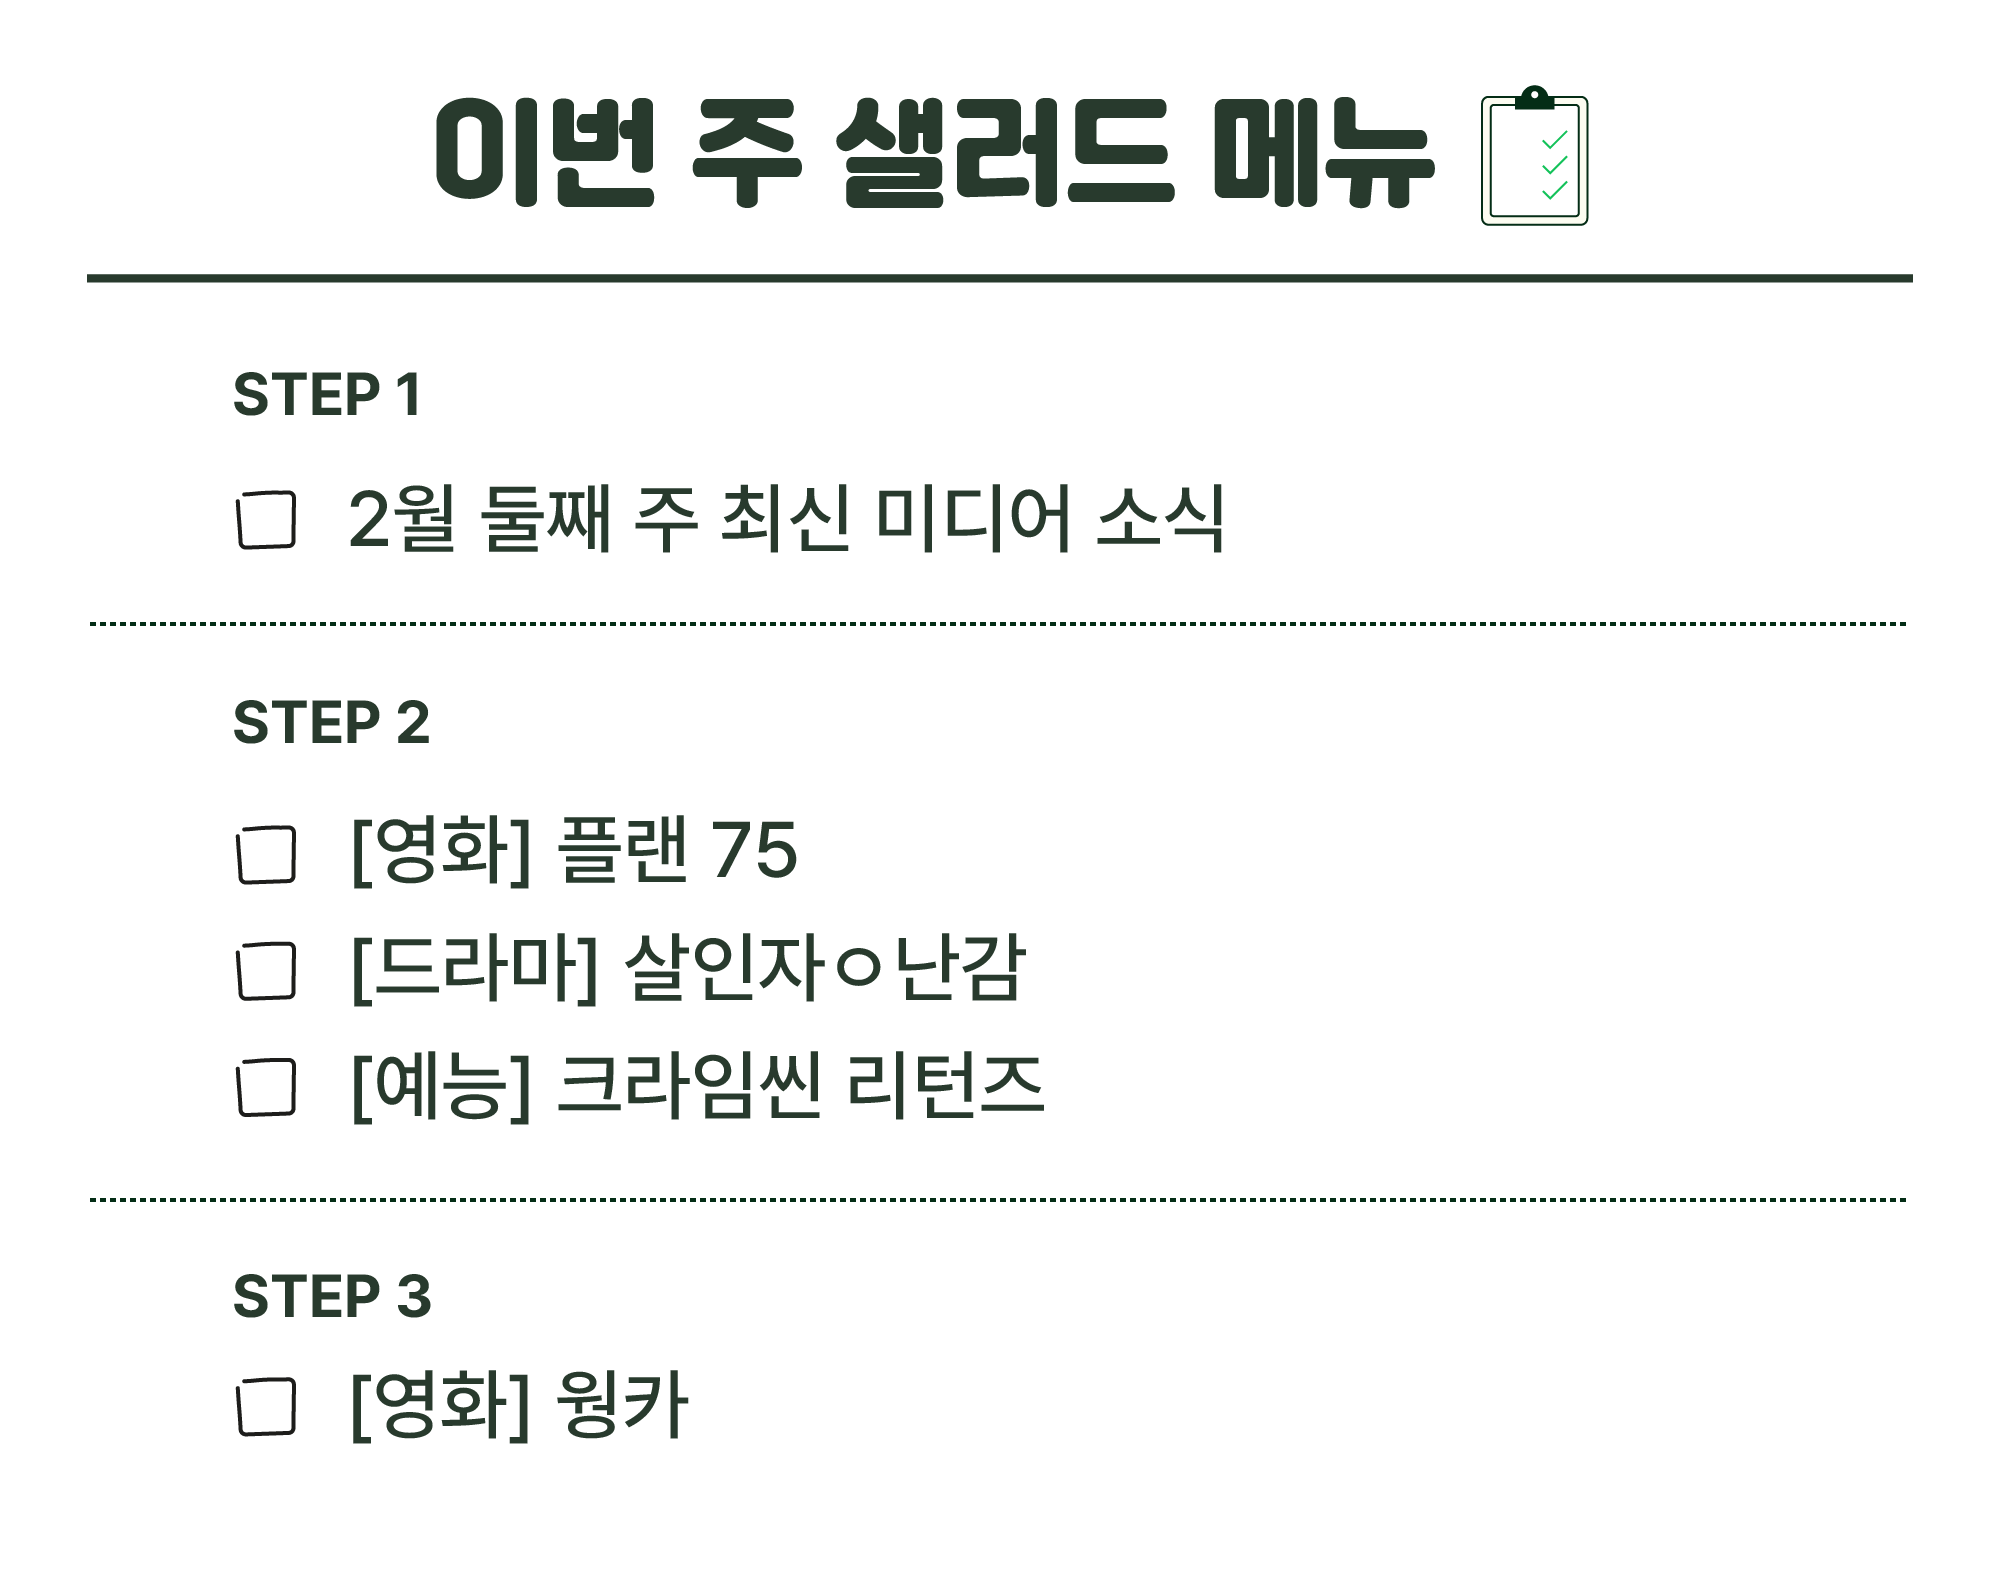Viewport: 2000px width, 1572px height.
Task: Open the [드라마] 살인자ㅇ난감 item text
Action: [x=688, y=967]
